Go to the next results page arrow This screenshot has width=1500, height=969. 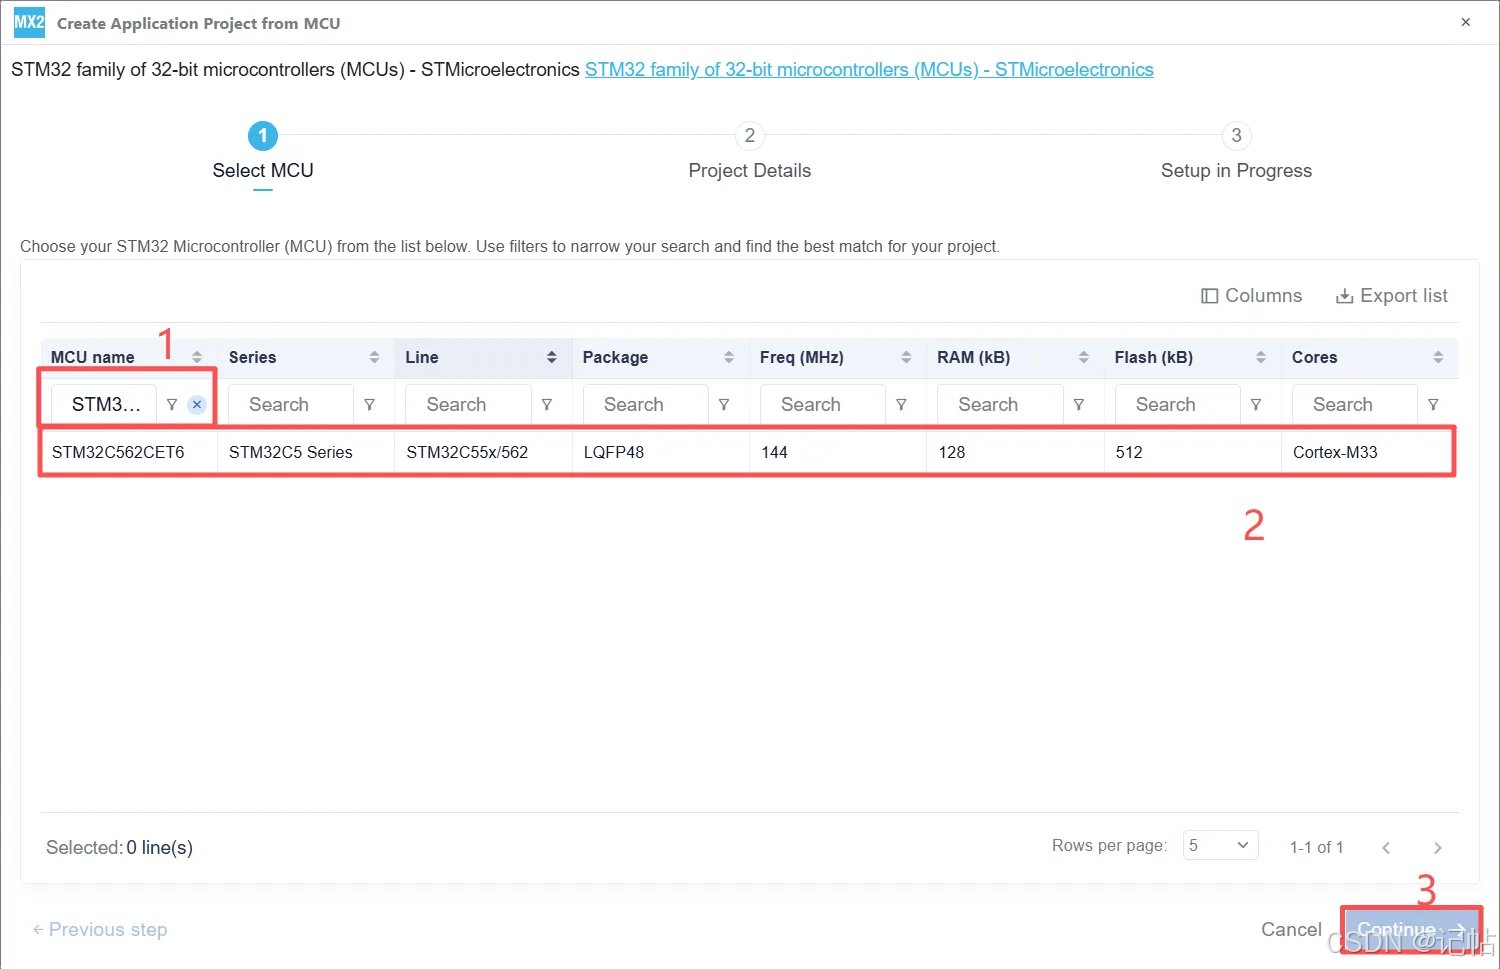(1437, 847)
